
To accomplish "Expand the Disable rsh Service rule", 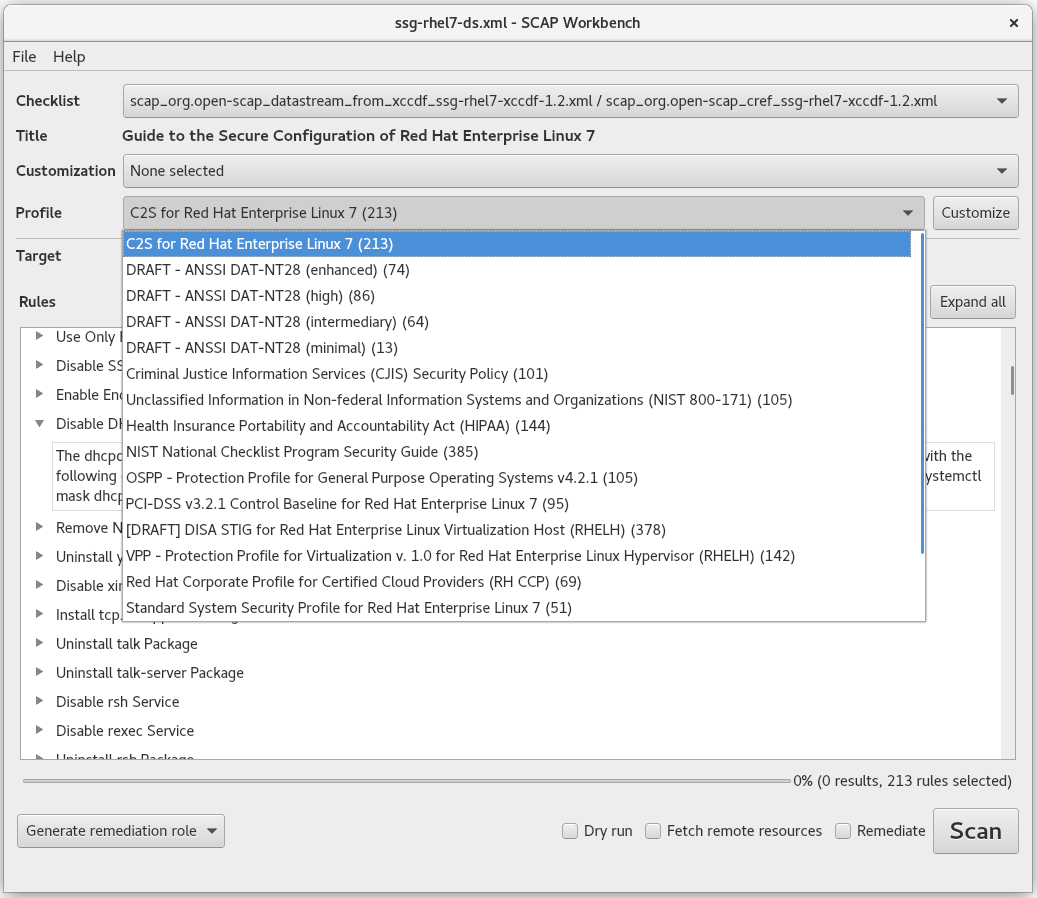I will [x=39, y=701].
